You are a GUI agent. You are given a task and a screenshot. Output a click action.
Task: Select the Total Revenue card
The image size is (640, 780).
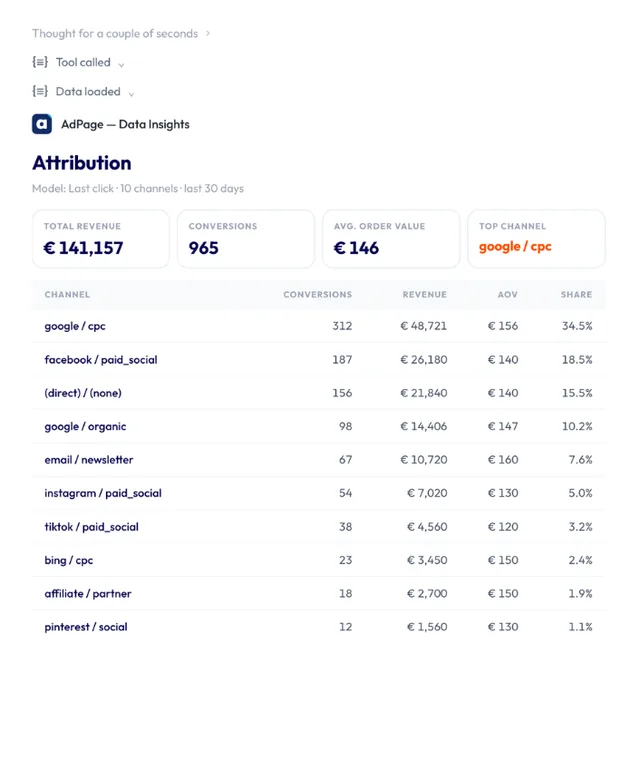(x=101, y=239)
